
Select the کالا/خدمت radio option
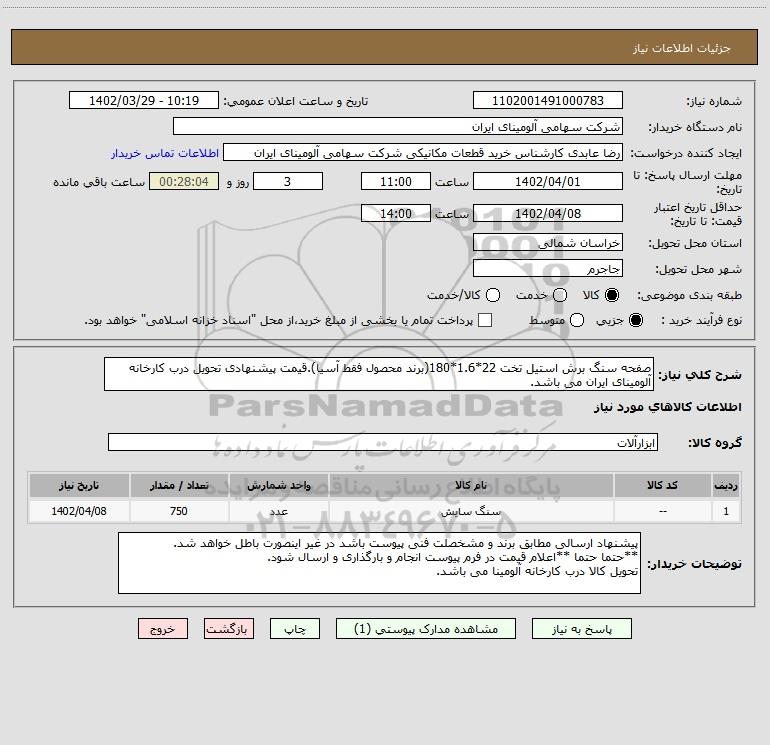point(493,295)
